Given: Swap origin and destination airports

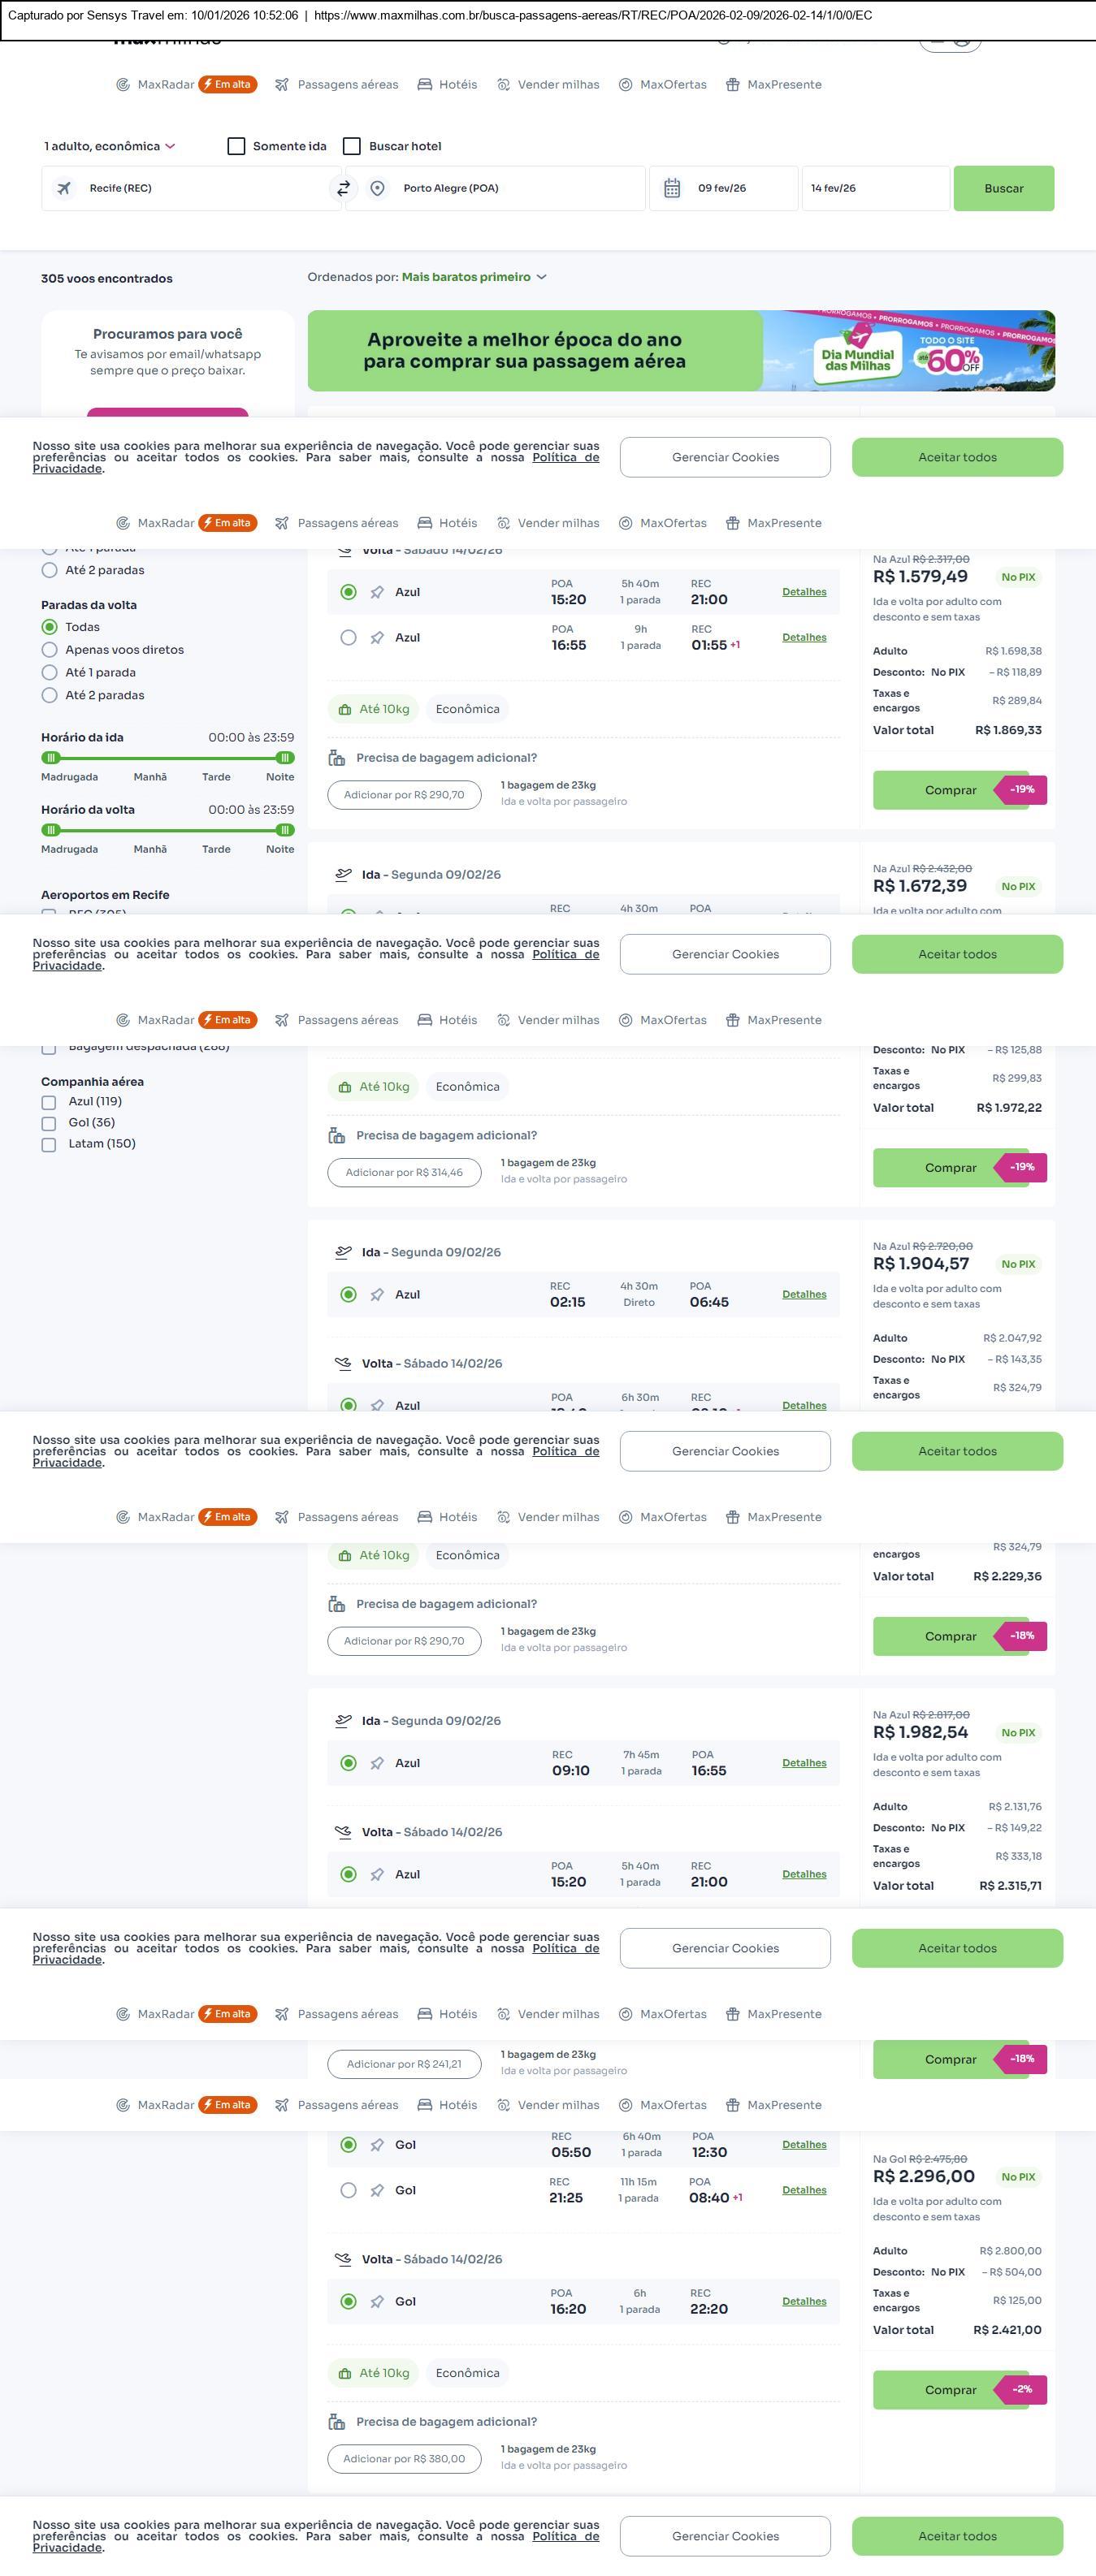Looking at the screenshot, I should tap(343, 188).
